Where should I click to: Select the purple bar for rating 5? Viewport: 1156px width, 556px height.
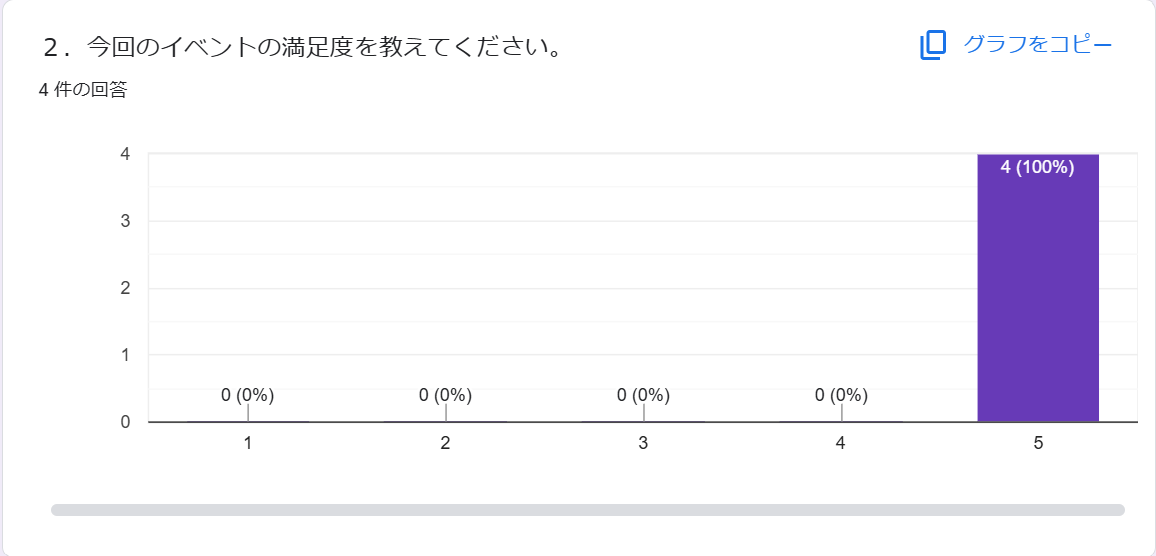coord(1038,288)
